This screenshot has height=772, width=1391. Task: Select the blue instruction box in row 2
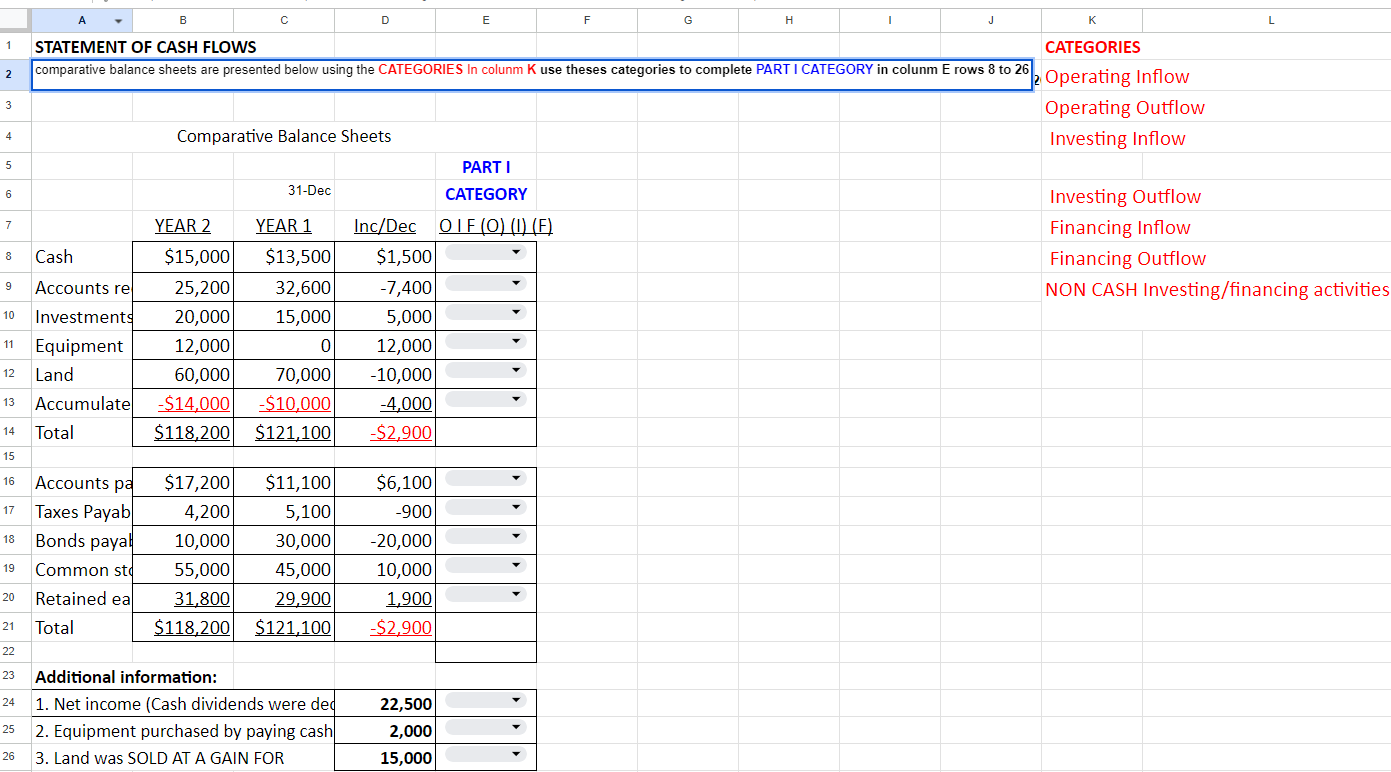pyautogui.click(x=531, y=75)
